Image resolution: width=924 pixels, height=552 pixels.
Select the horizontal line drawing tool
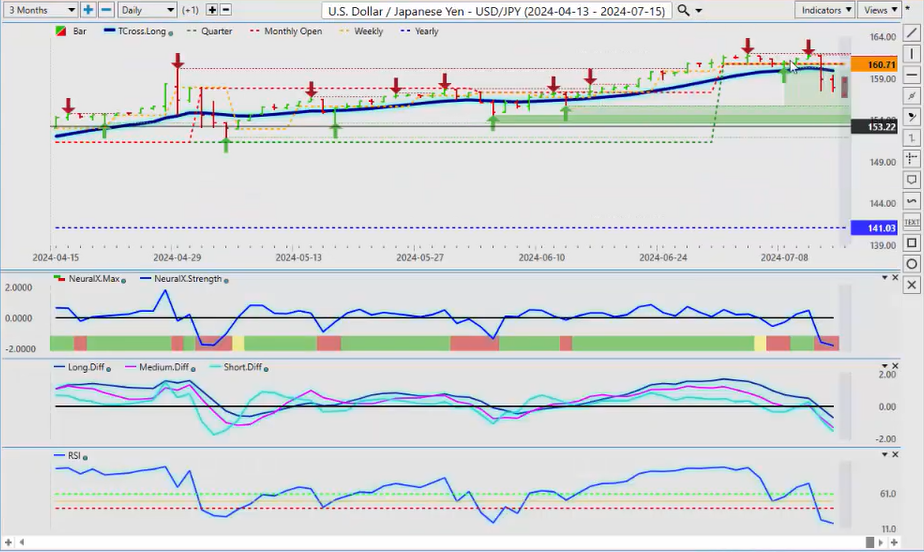tap(912, 75)
